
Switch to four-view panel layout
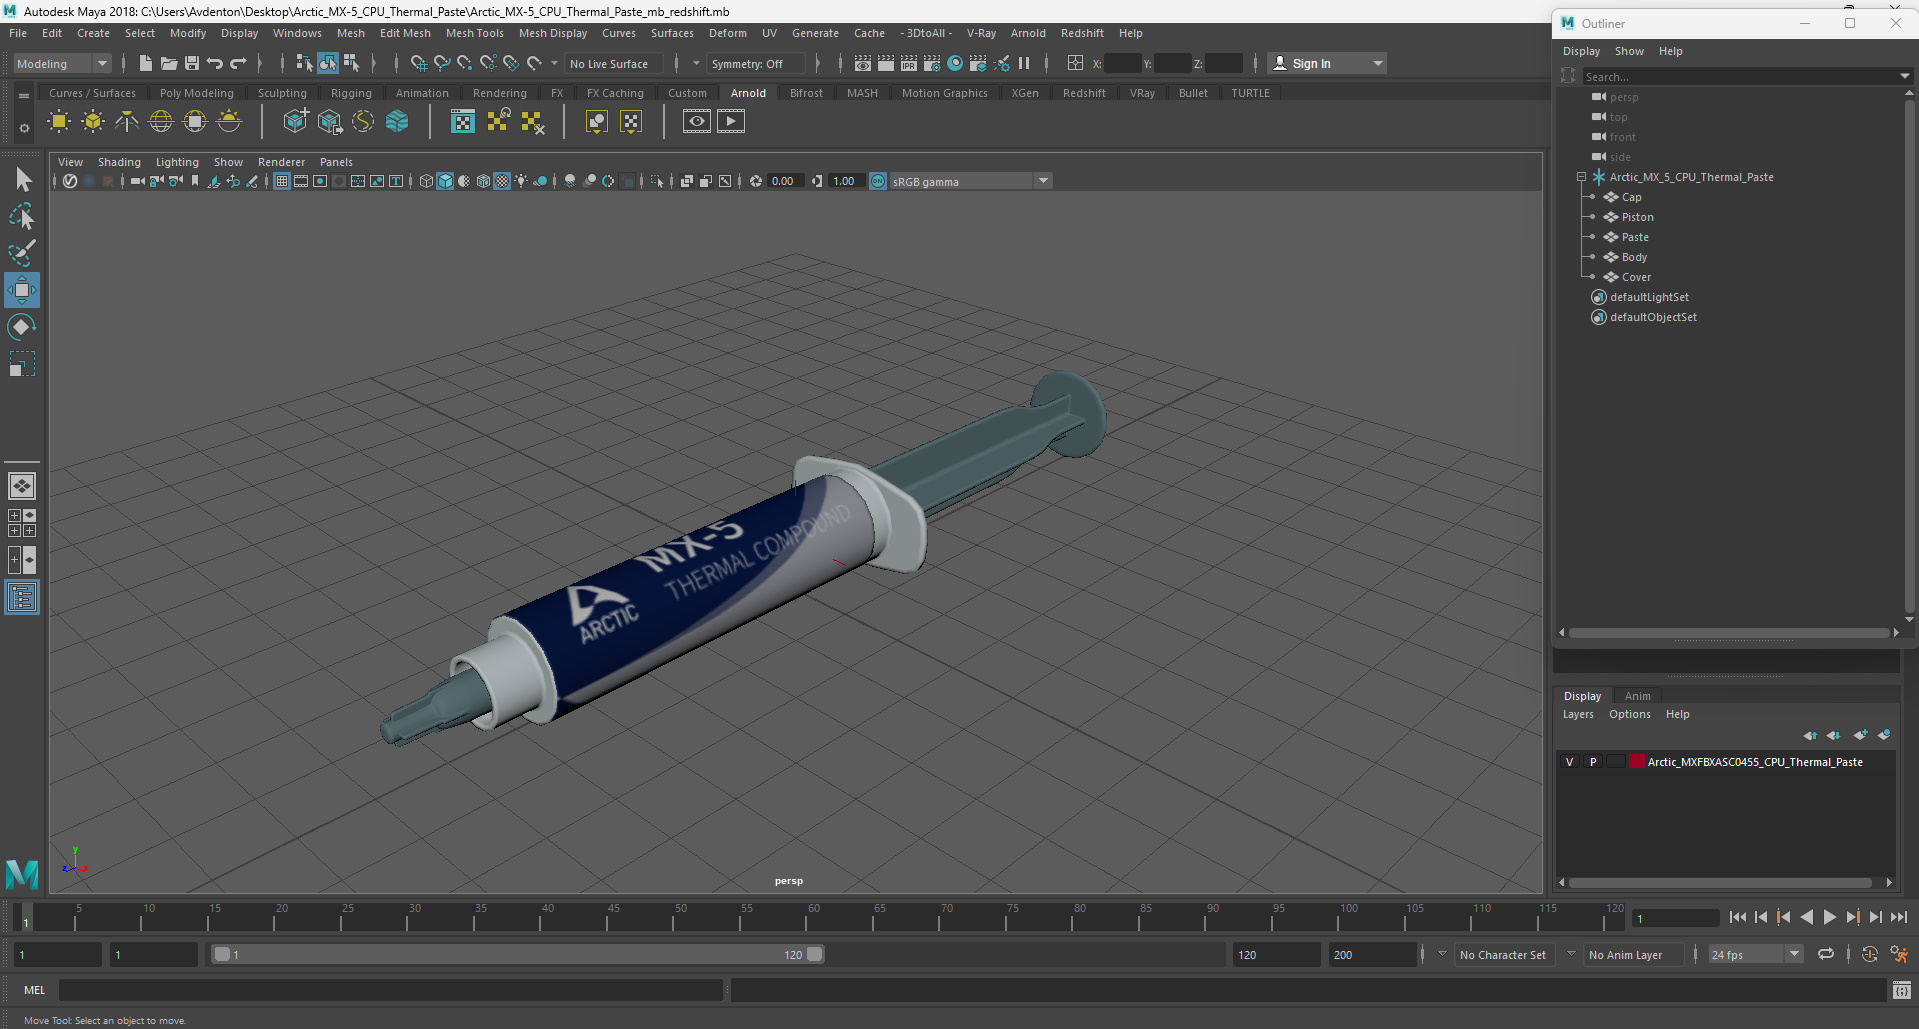(x=22, y=523)
